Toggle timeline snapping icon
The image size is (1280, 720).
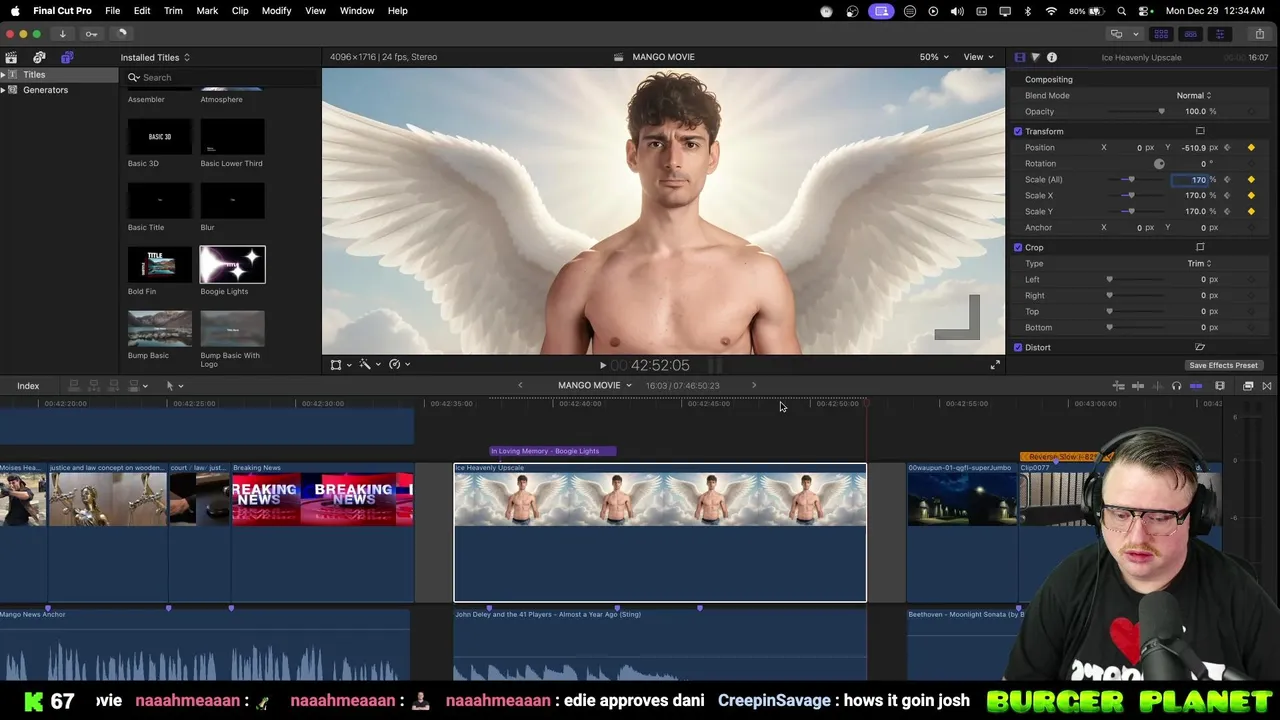[x=1195, y=386]
